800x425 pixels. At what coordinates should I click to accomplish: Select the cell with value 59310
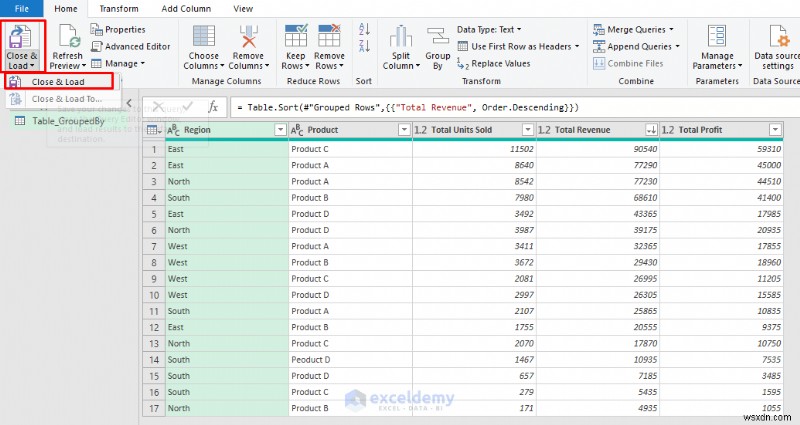coord(721,149)
